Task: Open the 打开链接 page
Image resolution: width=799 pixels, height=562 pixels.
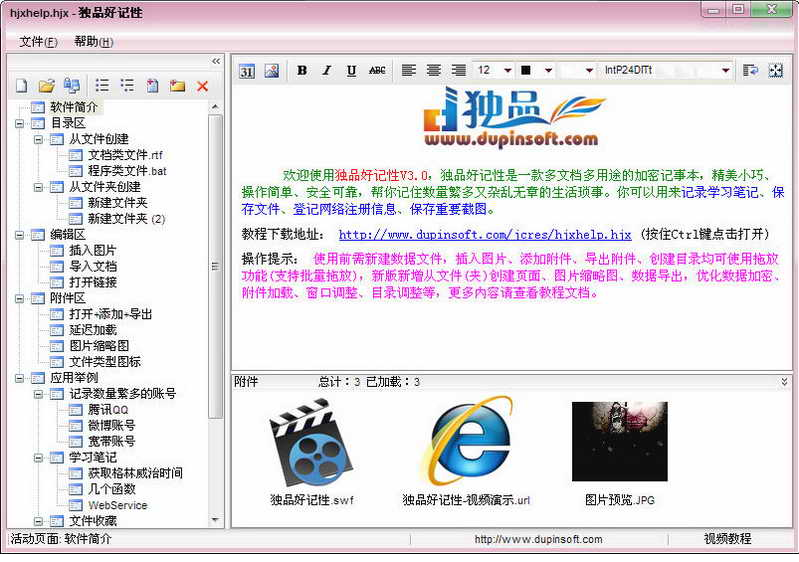Action: (93, 282)
